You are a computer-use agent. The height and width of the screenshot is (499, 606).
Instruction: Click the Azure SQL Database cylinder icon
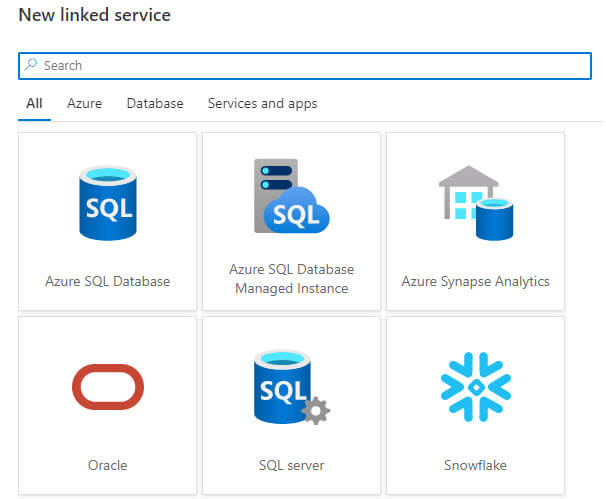click(107, 203)
